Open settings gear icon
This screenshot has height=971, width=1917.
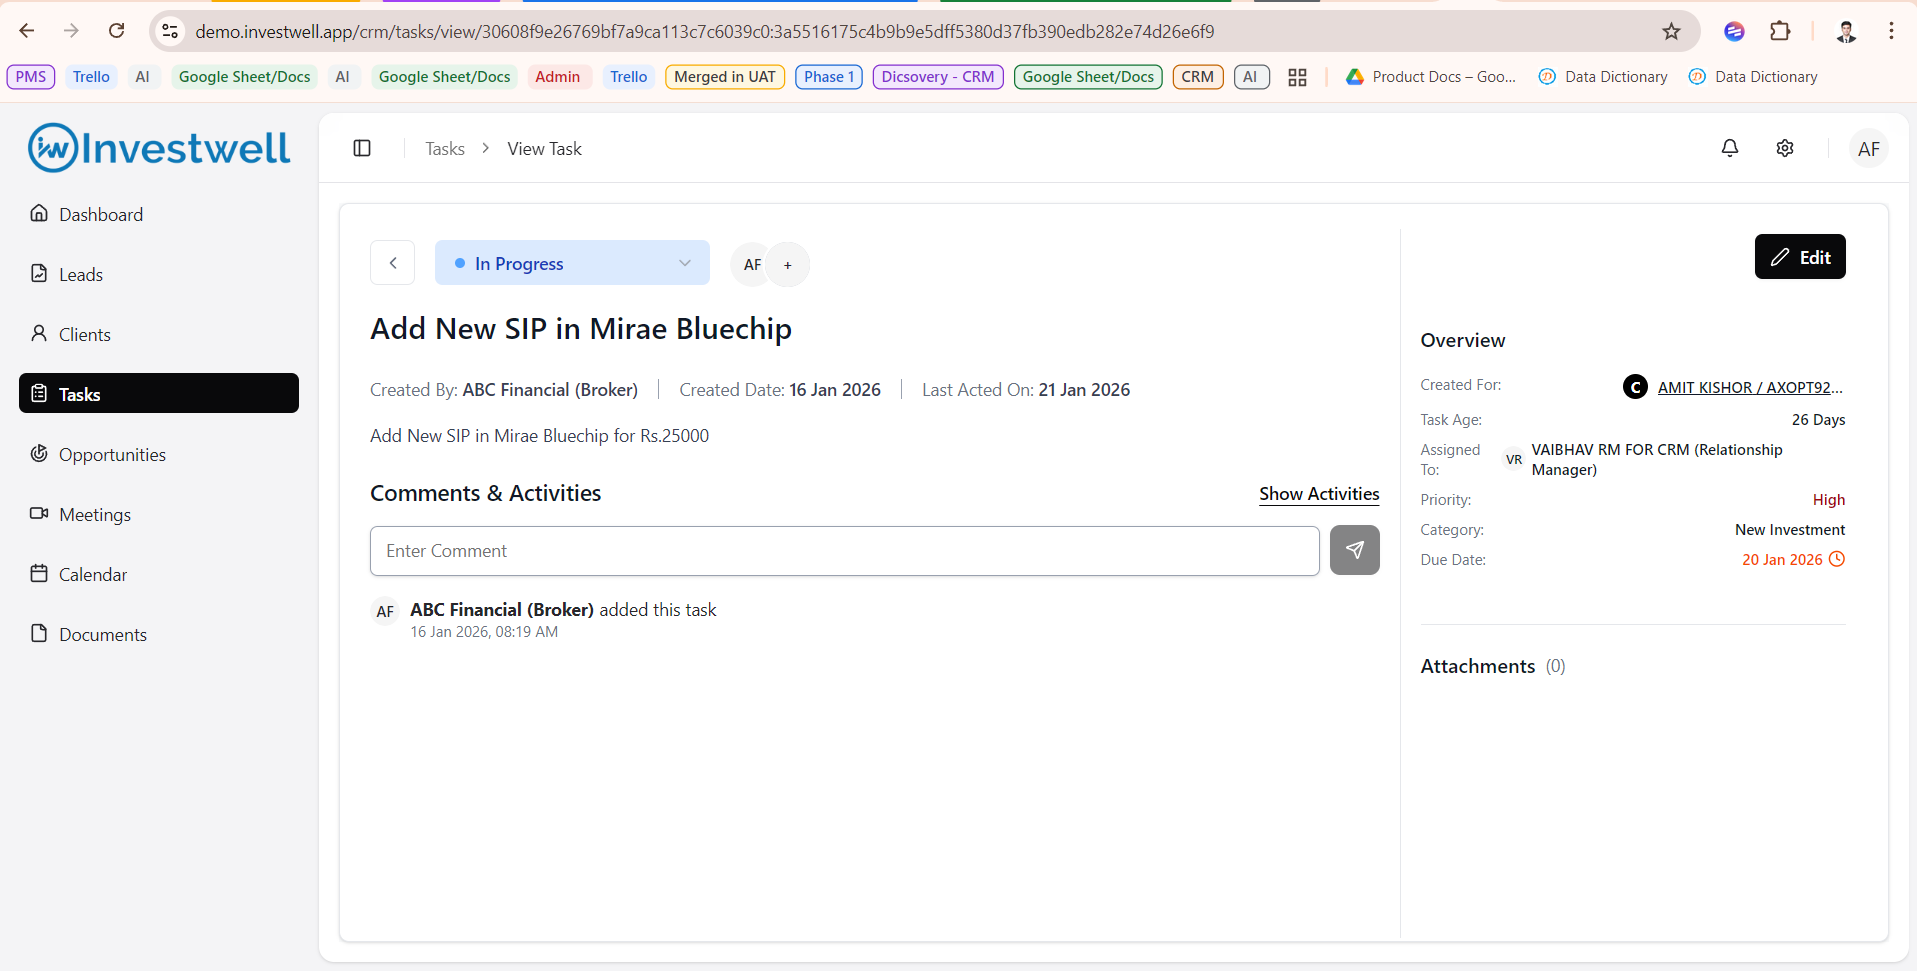(x=1785, y=148)
